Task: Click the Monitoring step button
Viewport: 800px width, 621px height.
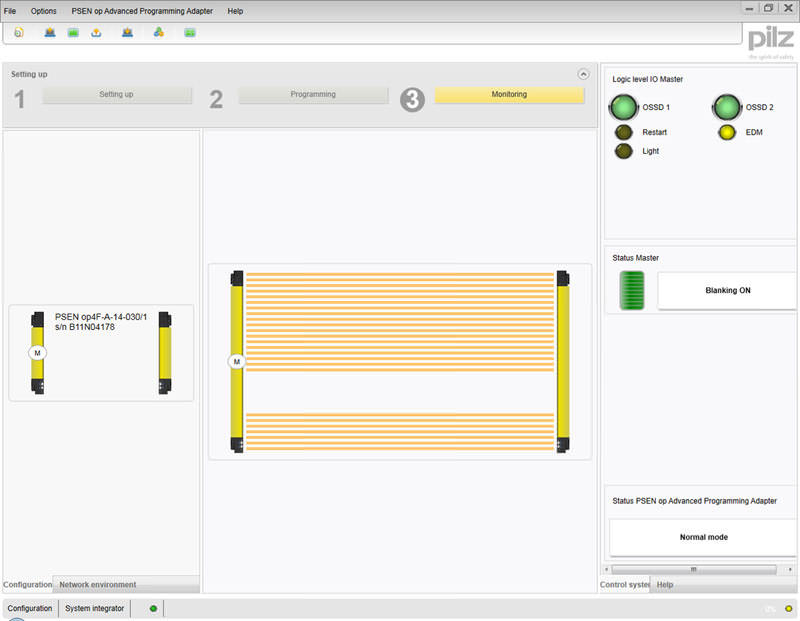Action: pyautogui.click(x=509, y=95)
